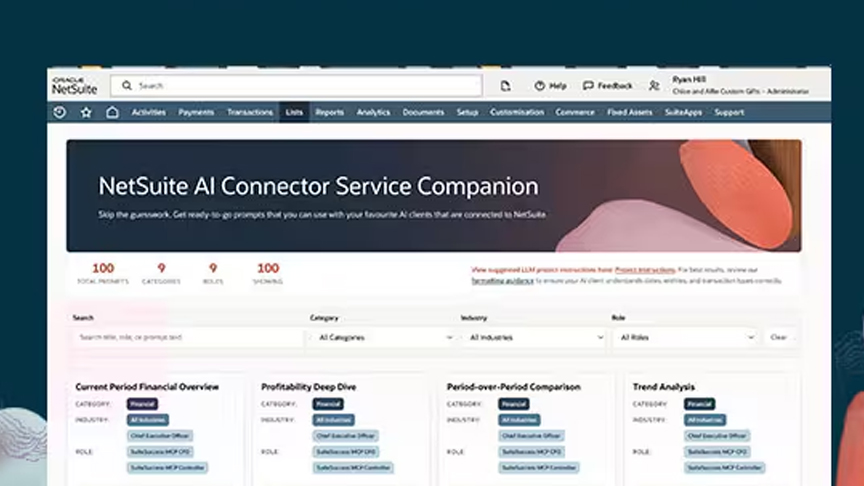
Task: Open the formatting guidance link
Action: coord(503,281)
